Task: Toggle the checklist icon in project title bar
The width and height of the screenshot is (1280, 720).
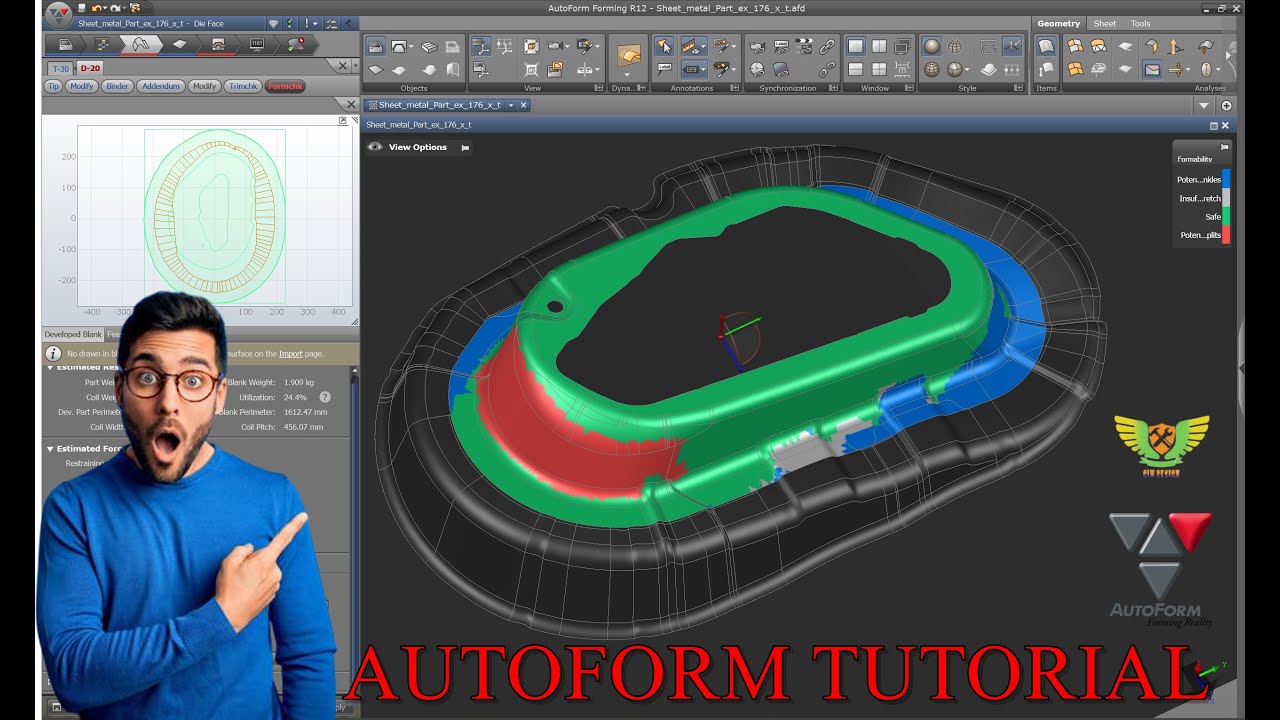Action: pyautogui.click(x=332, y=23)
